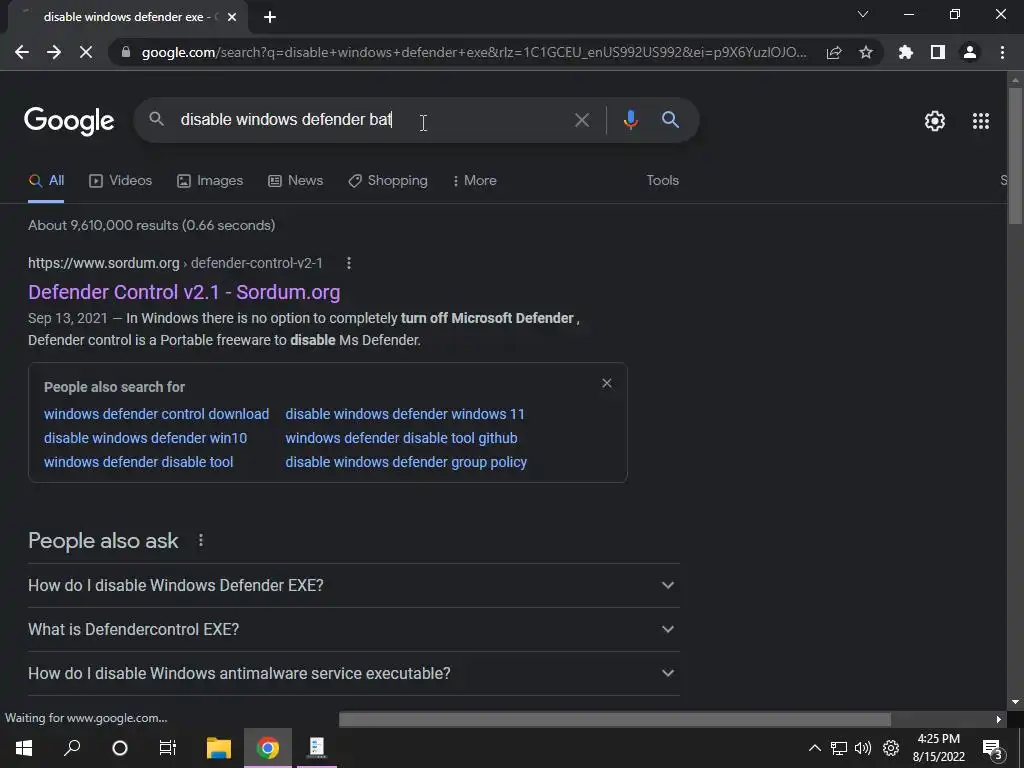Dismiss the People also search for box
This screenshot has height=768, width=1024.
tap(607, 383)
